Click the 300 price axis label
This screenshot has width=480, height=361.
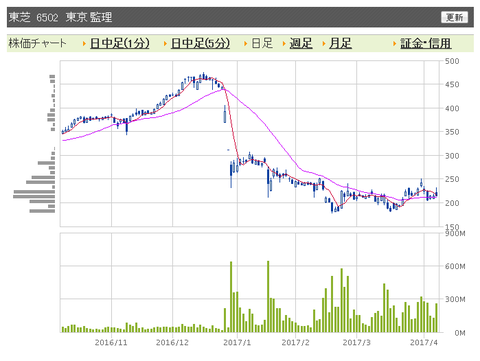tap(452, 156)
